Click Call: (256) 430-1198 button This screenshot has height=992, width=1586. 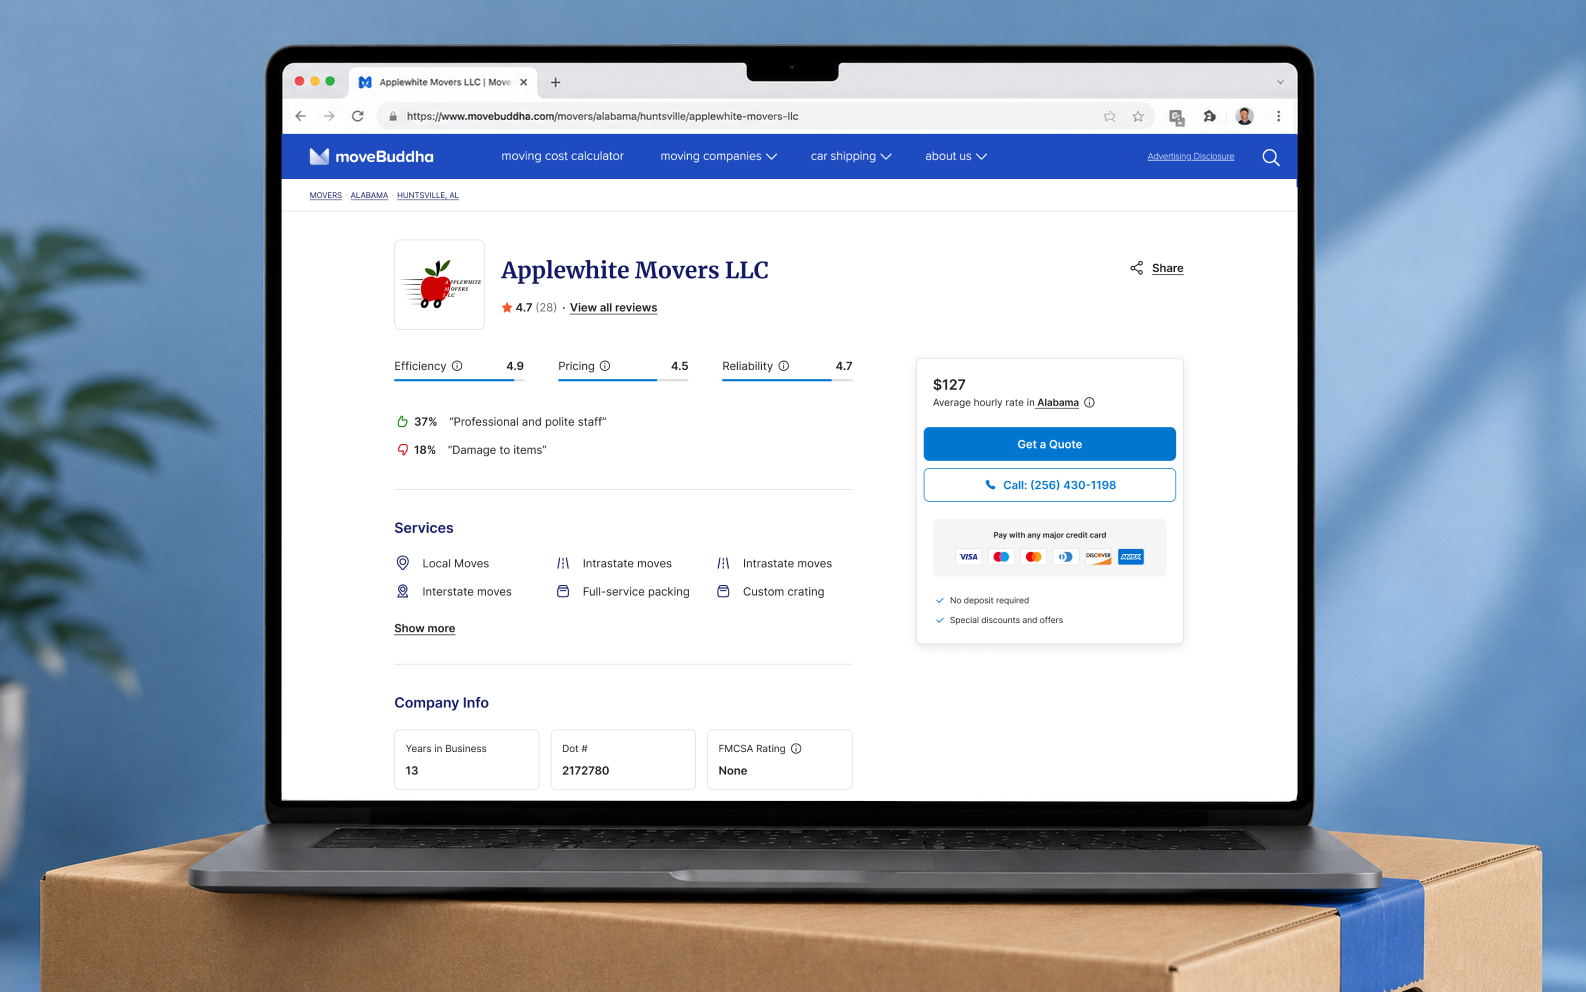pyautogui.click(x=1050, y=485)
